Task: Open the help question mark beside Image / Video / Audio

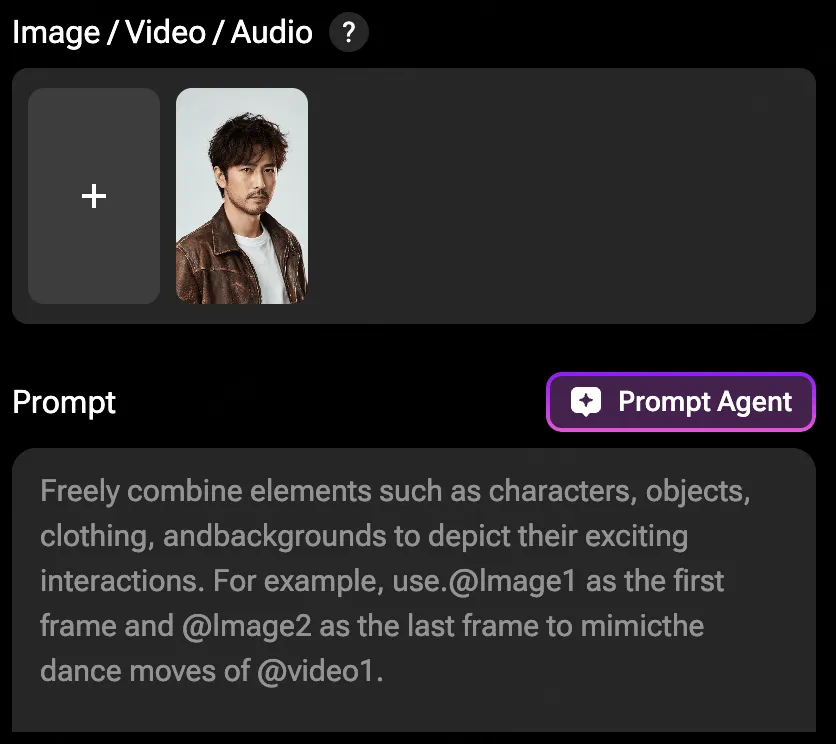Action: pyautogui.click(x=349, y=33)
